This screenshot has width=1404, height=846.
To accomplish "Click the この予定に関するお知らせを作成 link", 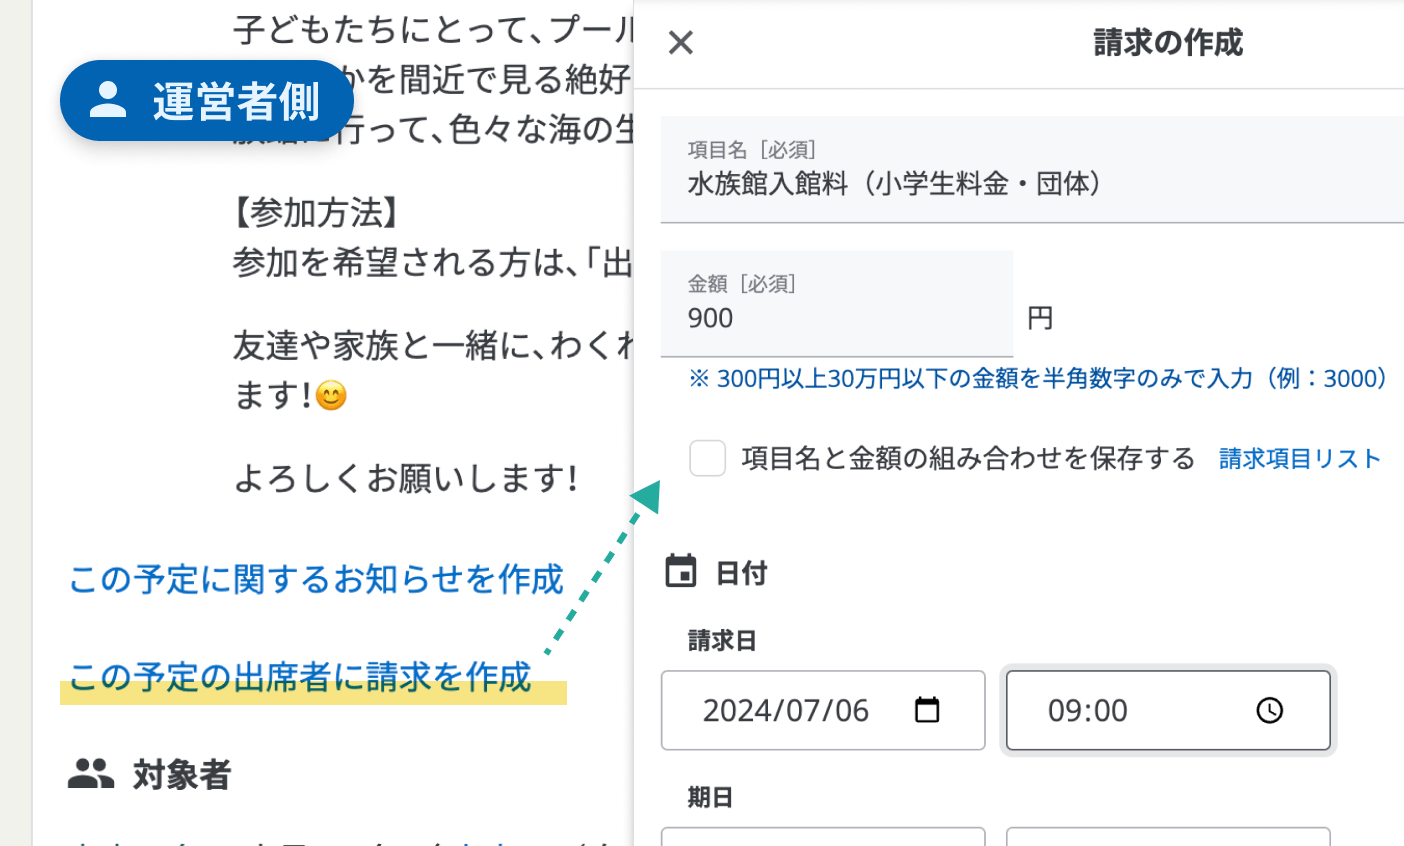I will click(x=316, y=580).
